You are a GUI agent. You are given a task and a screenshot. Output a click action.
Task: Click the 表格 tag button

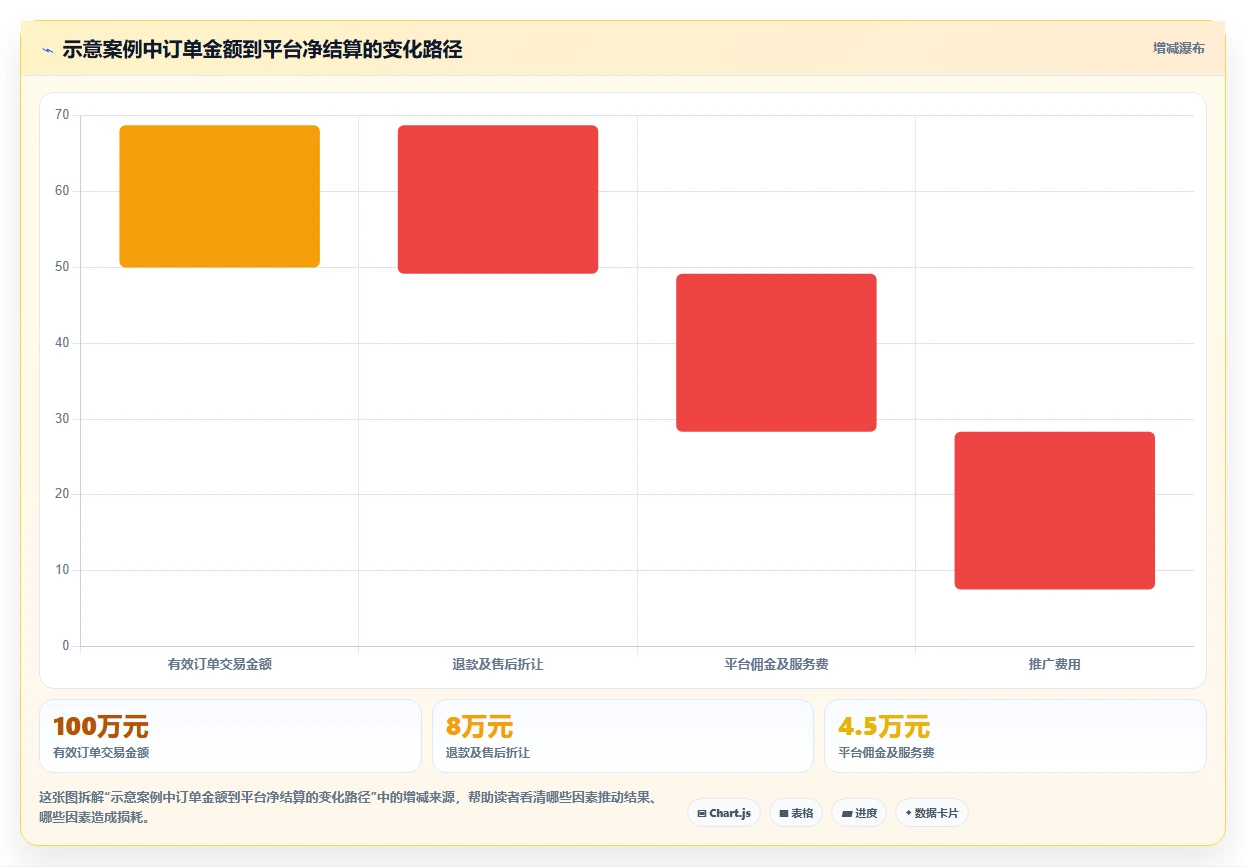(796, 813)
